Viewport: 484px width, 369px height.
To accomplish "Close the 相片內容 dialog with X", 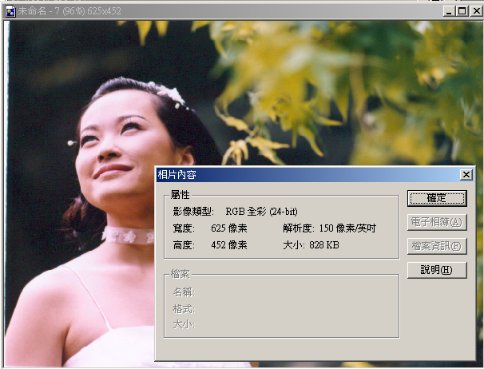I will 466,174.
